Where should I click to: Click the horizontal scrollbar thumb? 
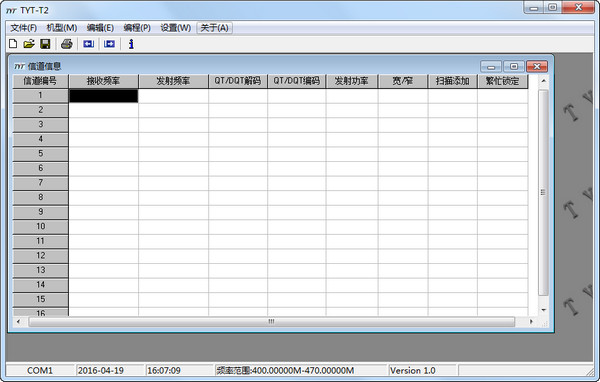271,322
